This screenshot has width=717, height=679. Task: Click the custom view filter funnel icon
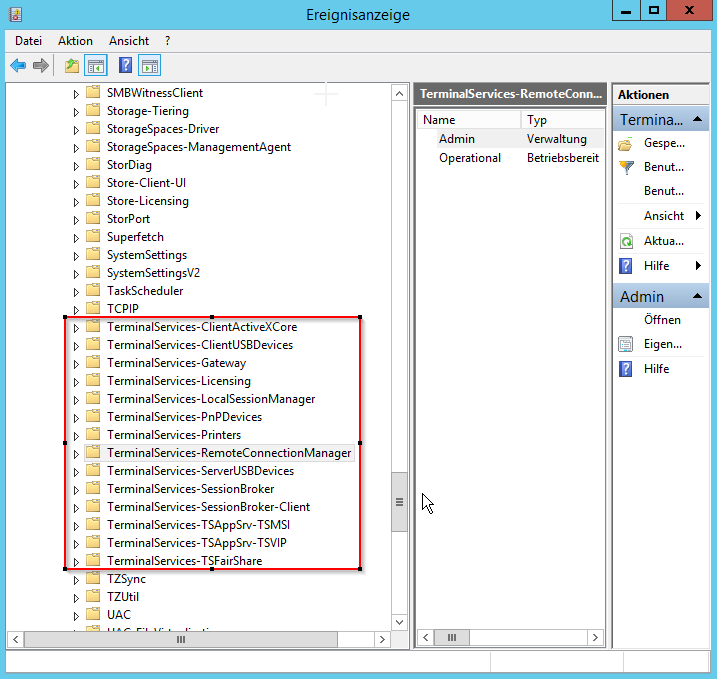pos(626,167)
